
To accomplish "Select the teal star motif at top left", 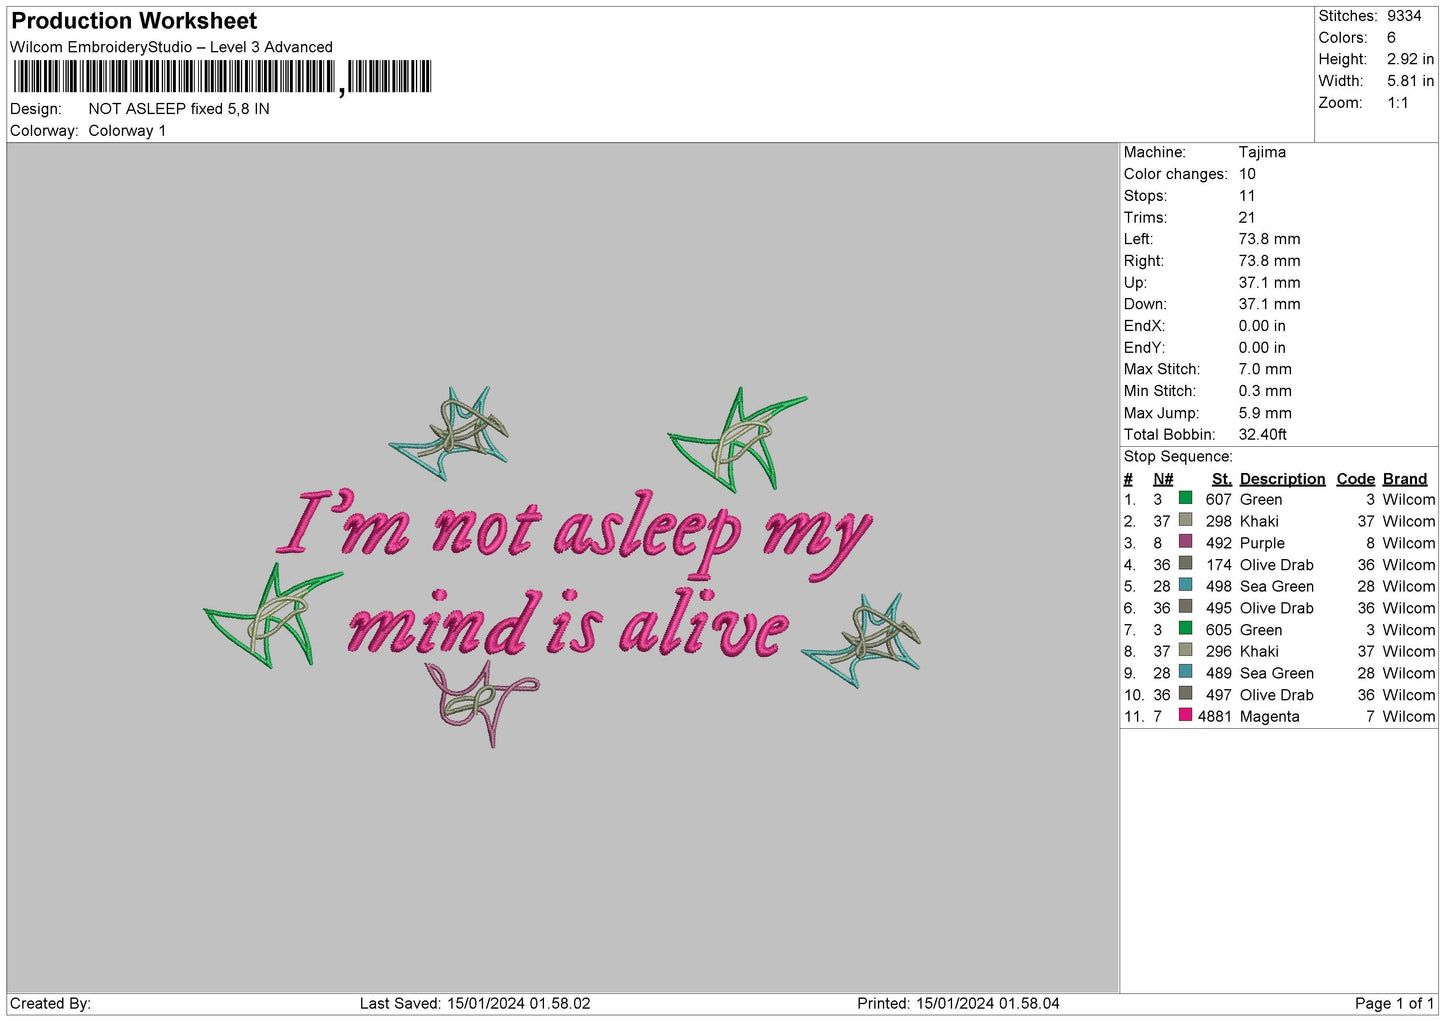I will [x=448, y=434].
